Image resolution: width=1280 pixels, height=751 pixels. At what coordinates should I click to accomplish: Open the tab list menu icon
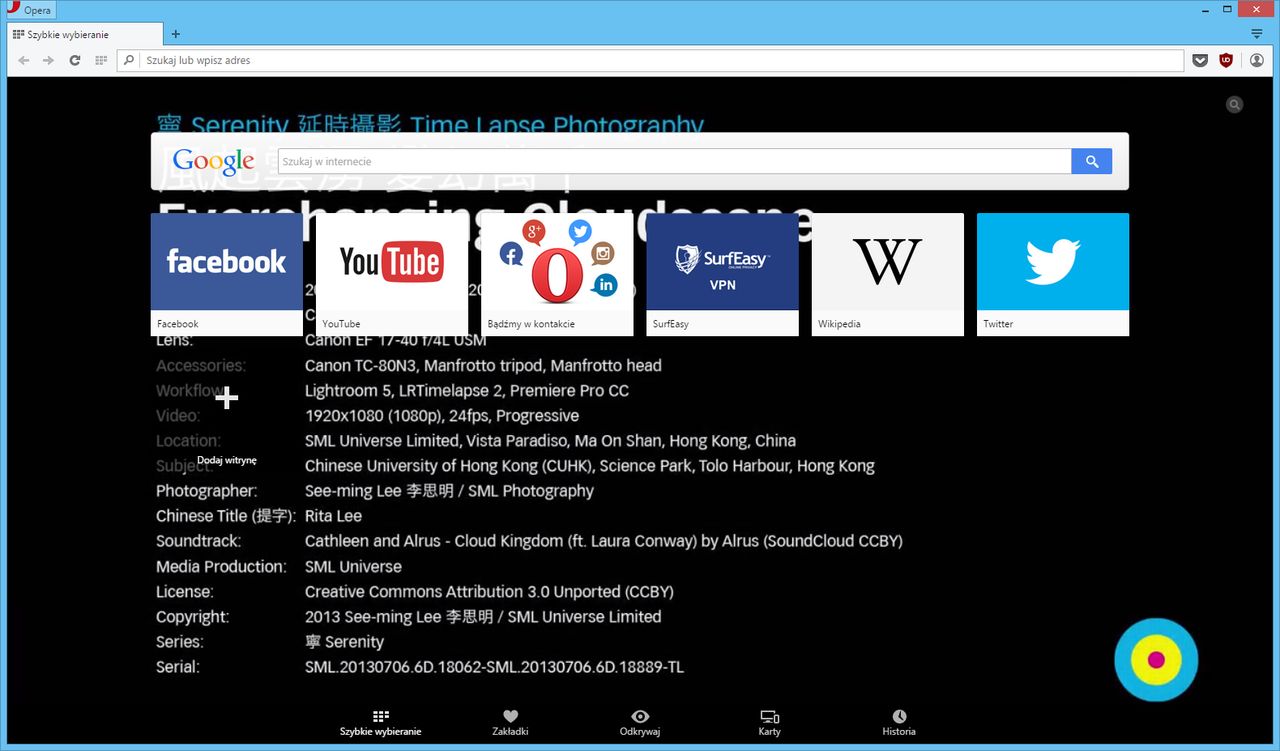(1257, 34)
